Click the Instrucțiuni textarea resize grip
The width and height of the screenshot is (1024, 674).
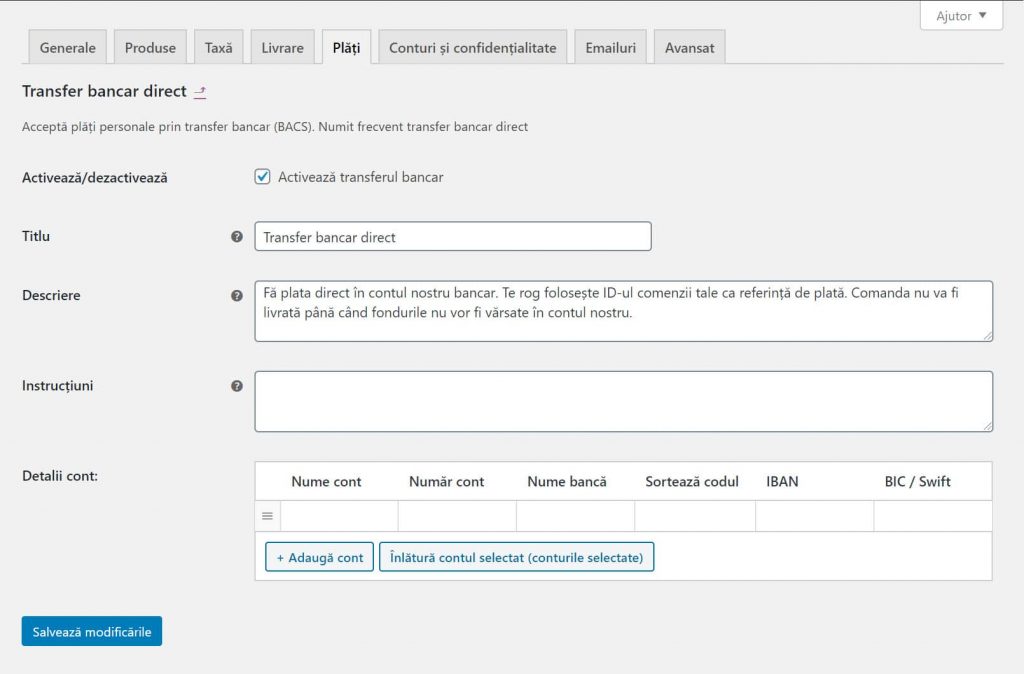(x=987, y=426)
